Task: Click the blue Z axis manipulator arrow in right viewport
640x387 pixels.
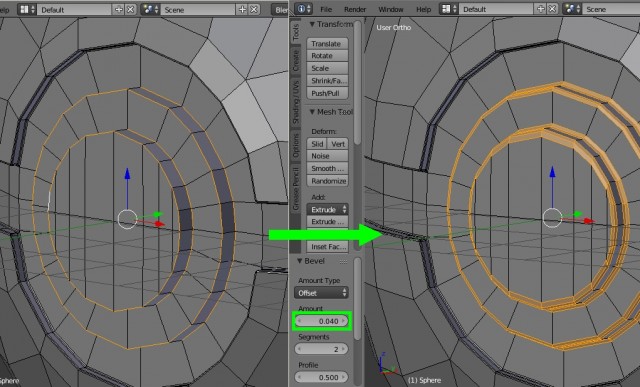Action: click(x=552, y=171)
